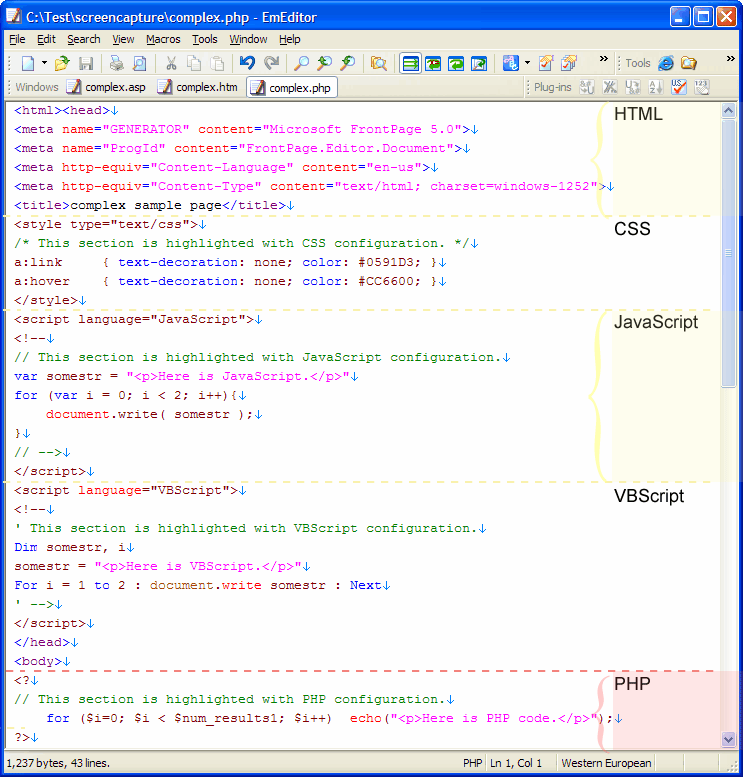Toggle the No Wrap mode button
743x777 pixels.
(x=410, y=63)
